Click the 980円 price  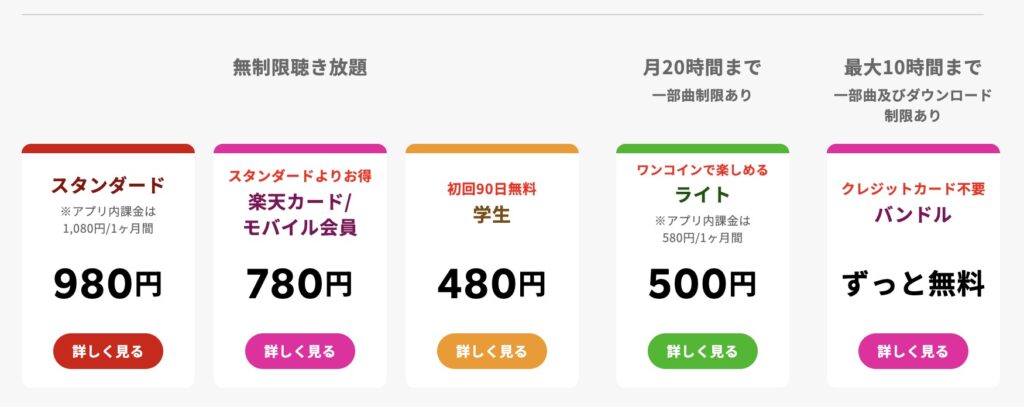(x=108, y=285)
